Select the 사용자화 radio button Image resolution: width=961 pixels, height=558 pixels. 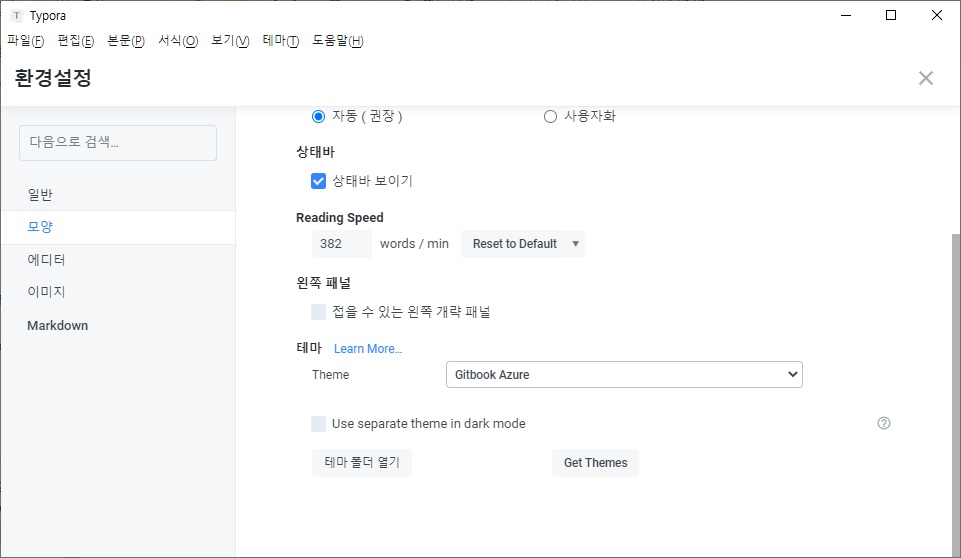[550, 117]
